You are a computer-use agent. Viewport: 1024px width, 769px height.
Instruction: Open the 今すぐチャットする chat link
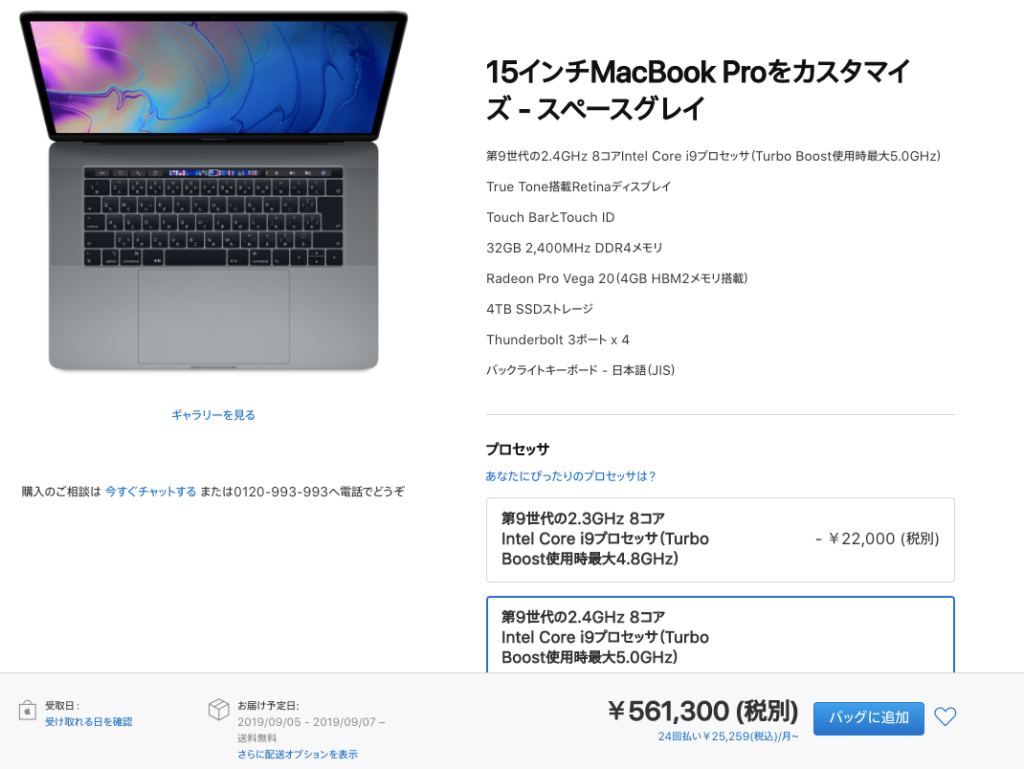point(151,492)
